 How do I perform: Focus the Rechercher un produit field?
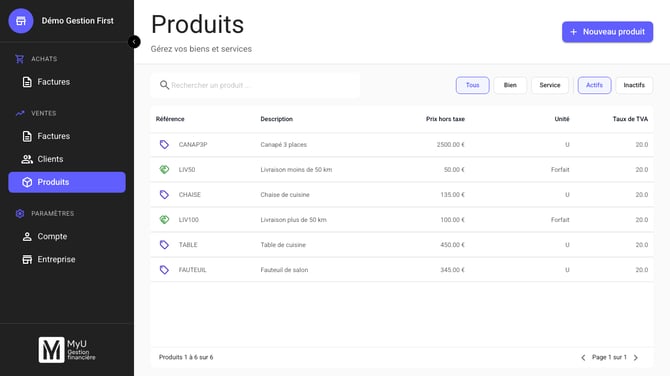click(255, 85)
